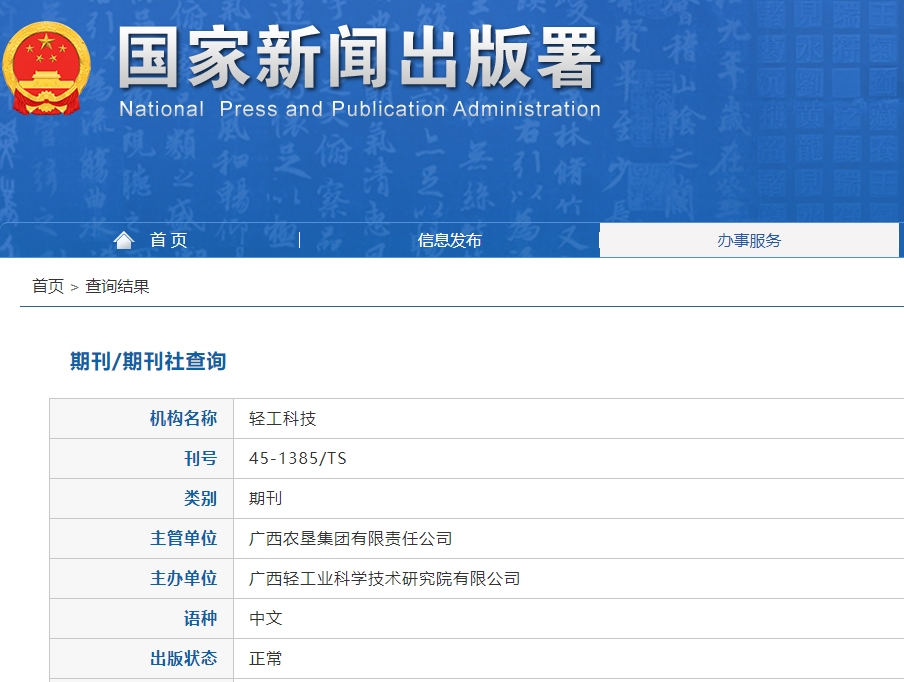Go to 首页 via the breadcrumb
Screen dimensions: 904x682
47,286
